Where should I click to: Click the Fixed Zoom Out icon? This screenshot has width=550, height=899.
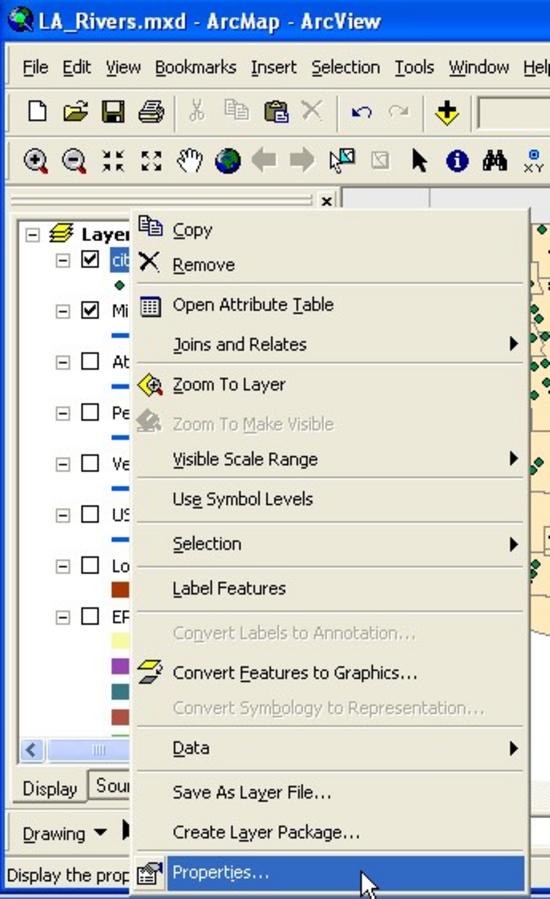click(151, 161)
